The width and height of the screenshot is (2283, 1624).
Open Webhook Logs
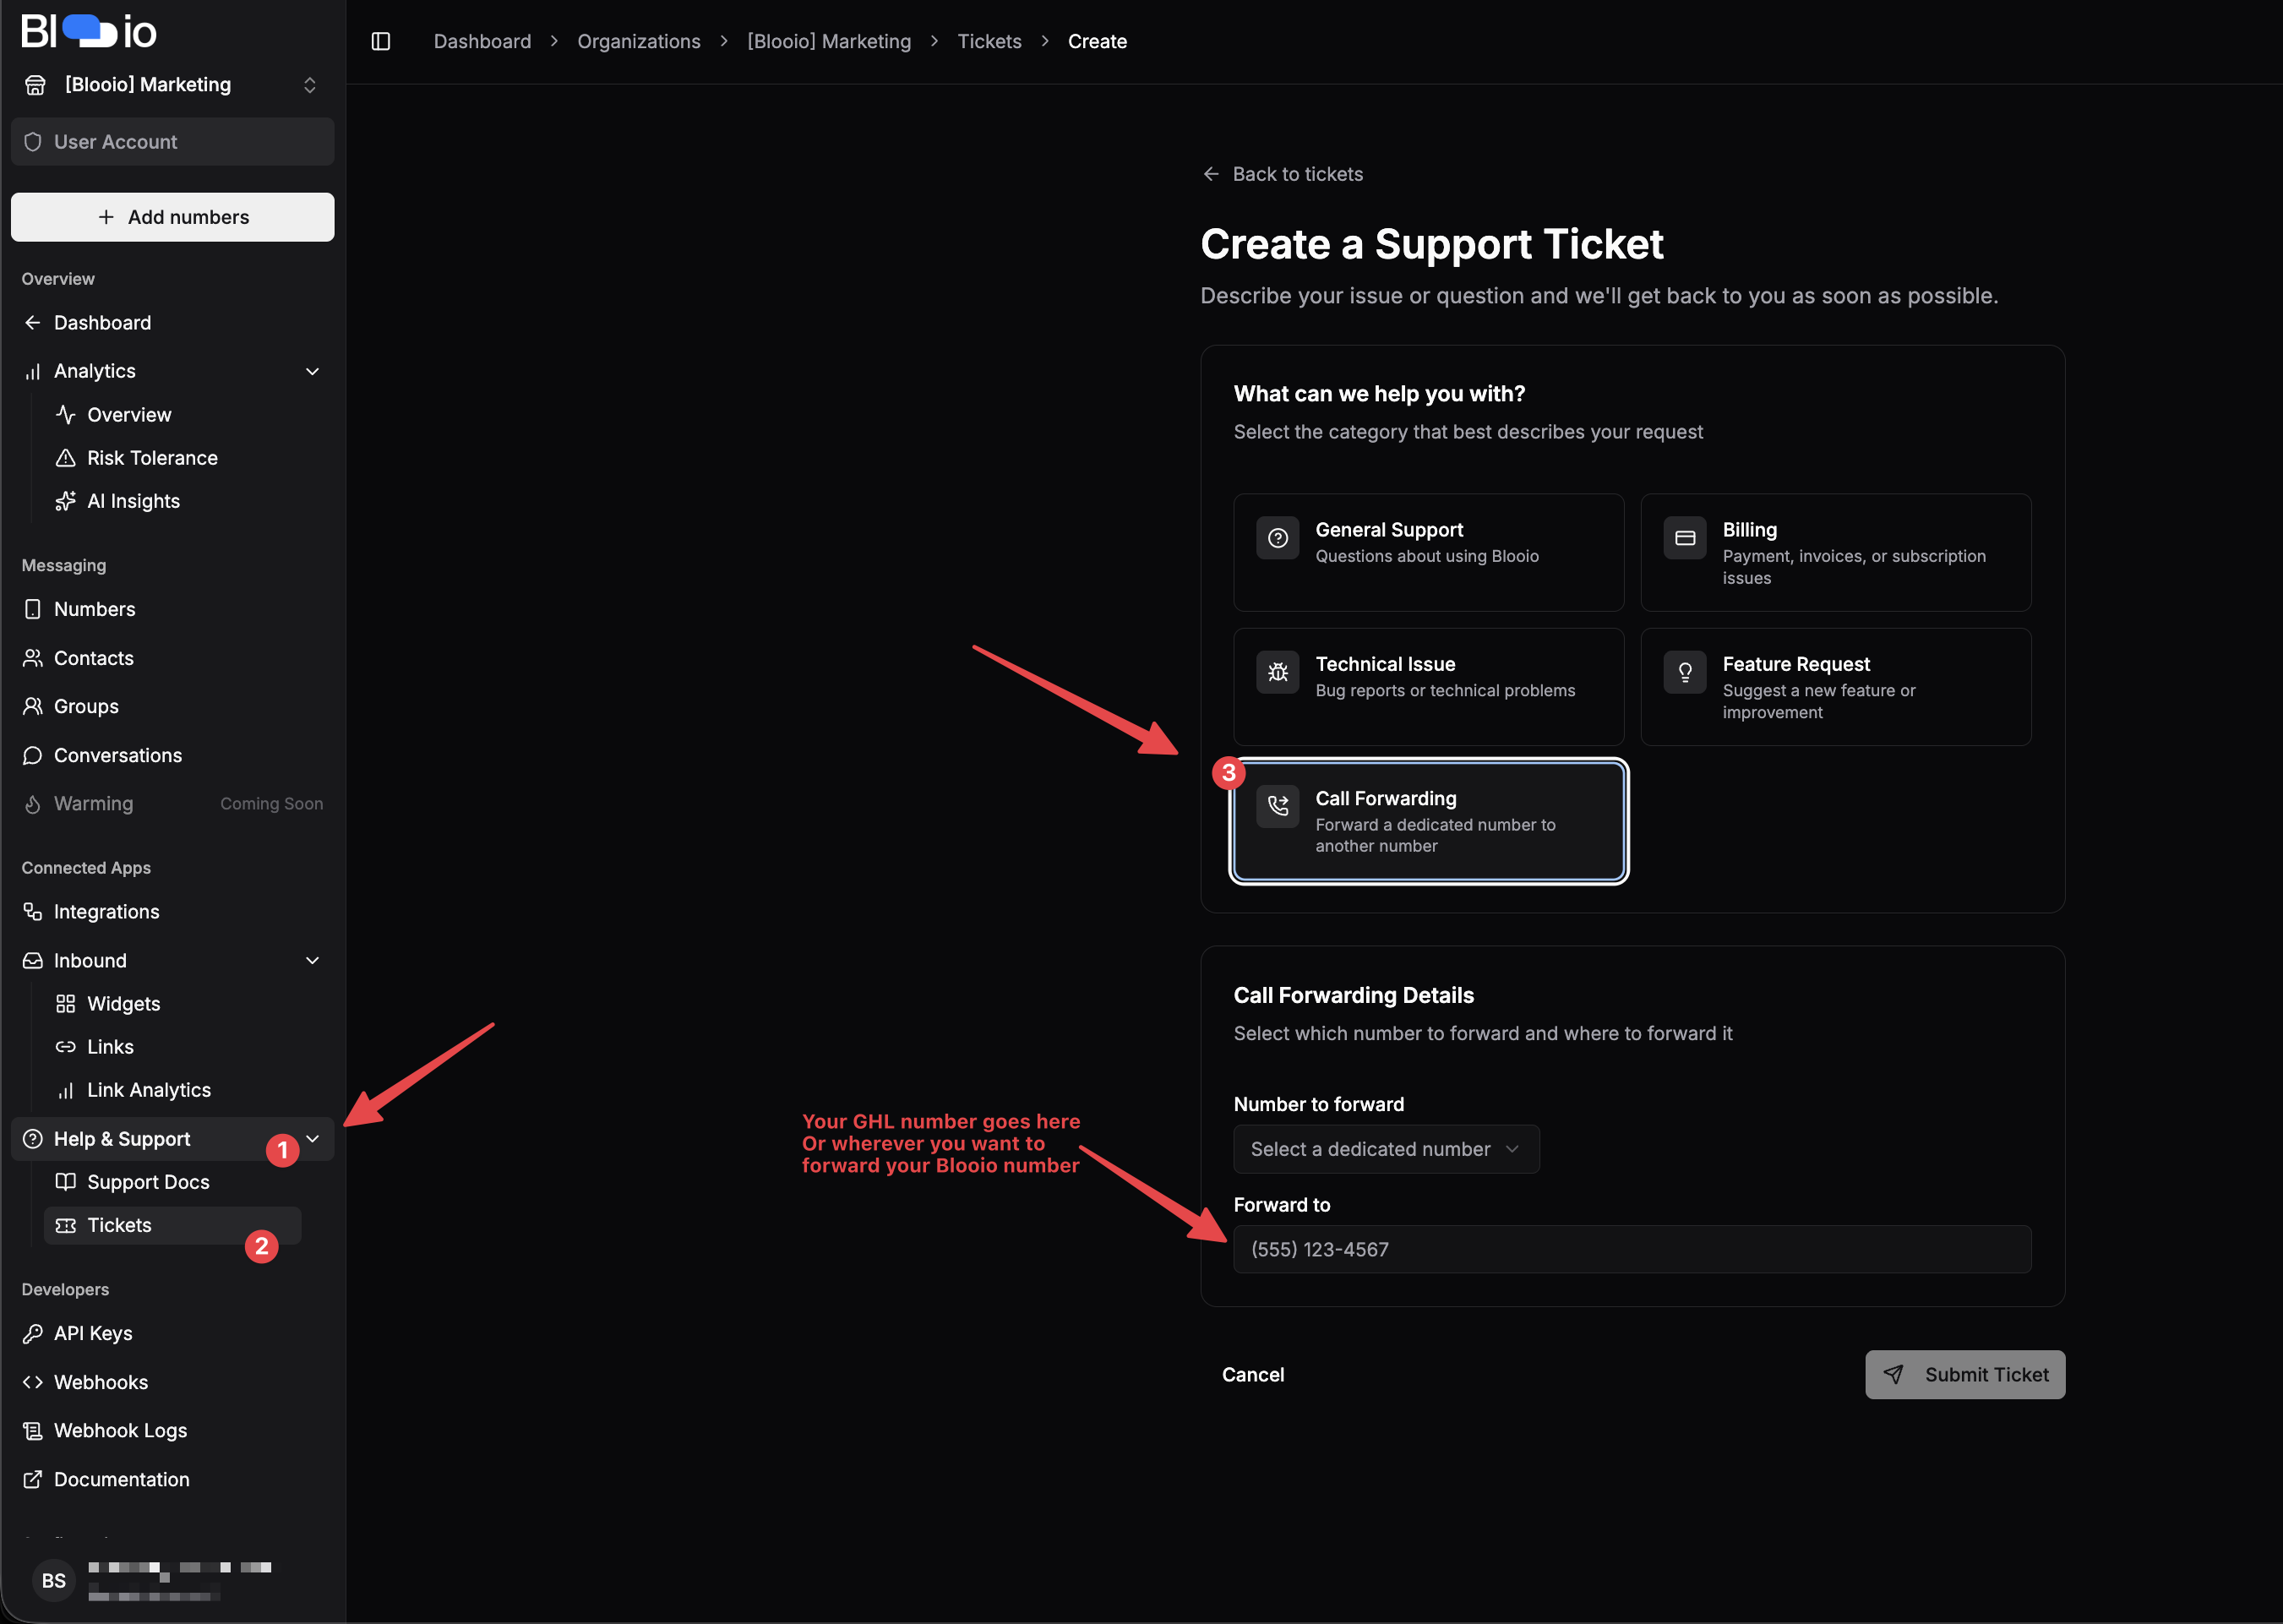tap(172, 1430)
